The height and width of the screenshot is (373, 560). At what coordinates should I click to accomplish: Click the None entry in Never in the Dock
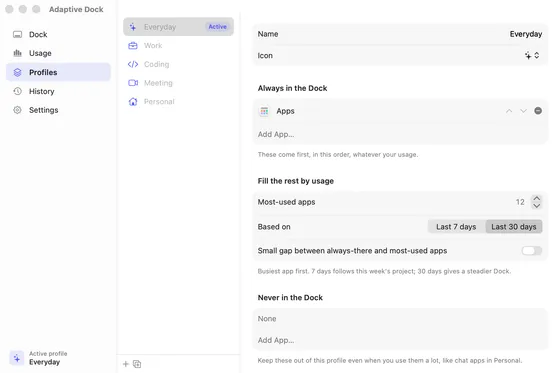(x=267, y=319)
